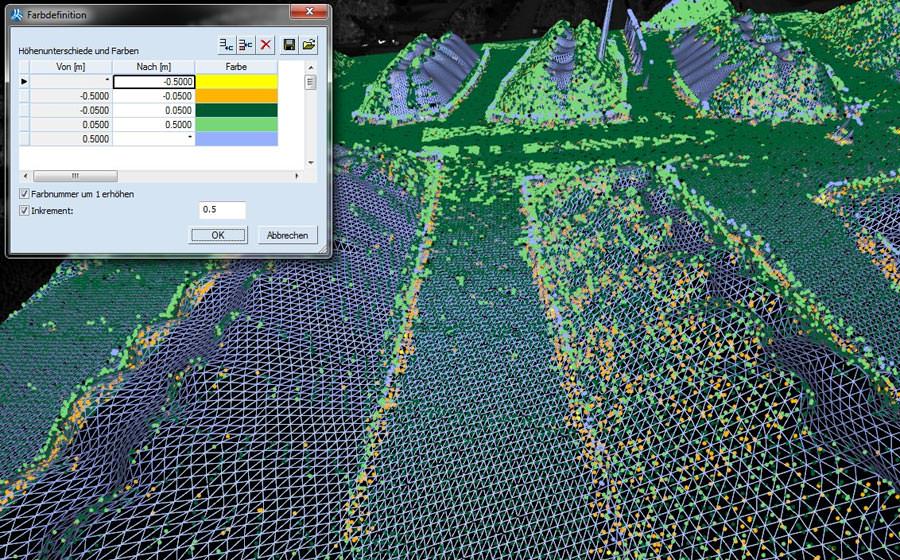Select the yellow color swatch
900x560 pixels.
point(236,81)
